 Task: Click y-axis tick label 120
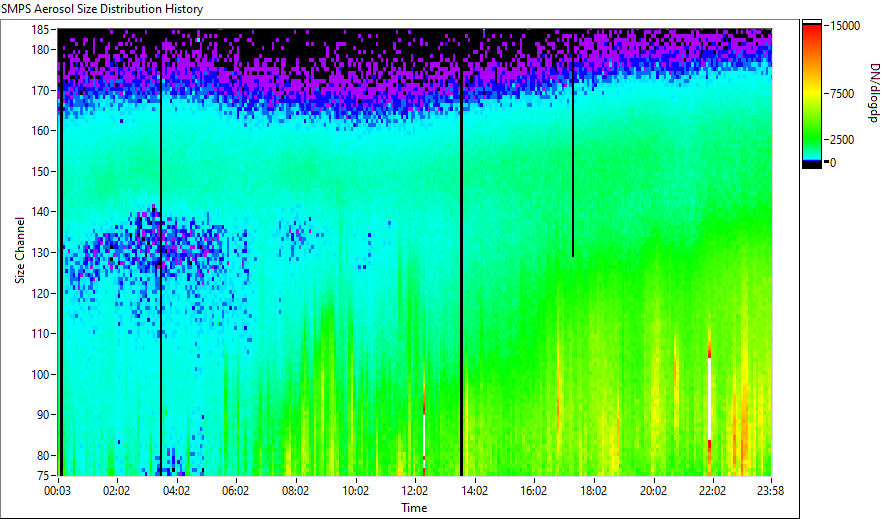[40, 294]
